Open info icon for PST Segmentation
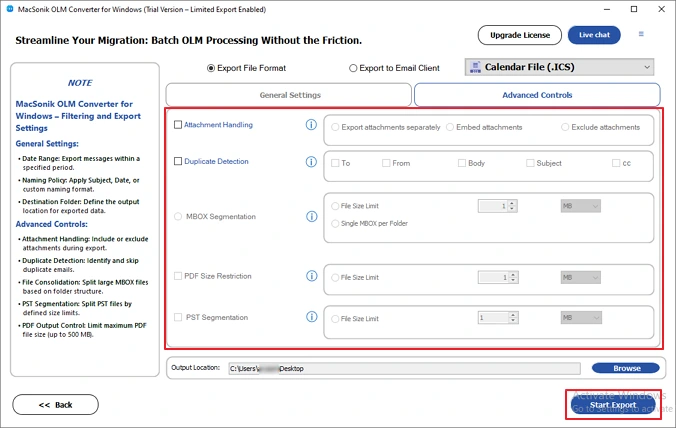 pos(312,317)
